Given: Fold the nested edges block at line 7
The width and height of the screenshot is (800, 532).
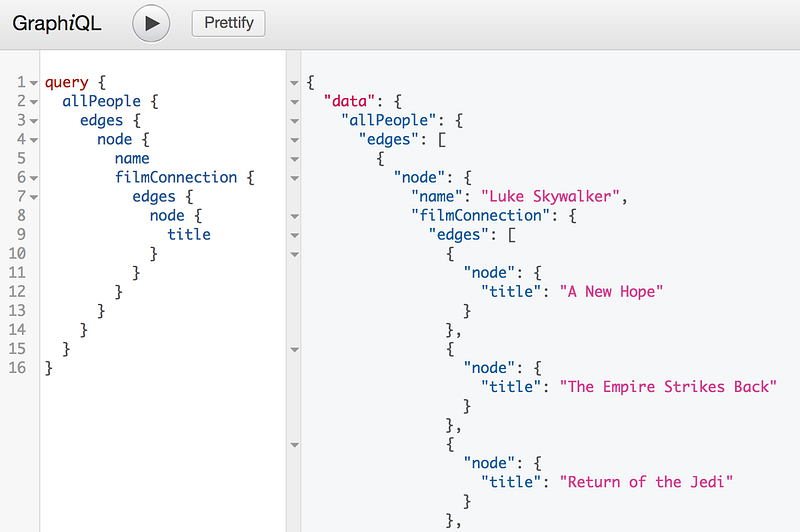Looking at the screenshot, I should [x=33, y=197].
